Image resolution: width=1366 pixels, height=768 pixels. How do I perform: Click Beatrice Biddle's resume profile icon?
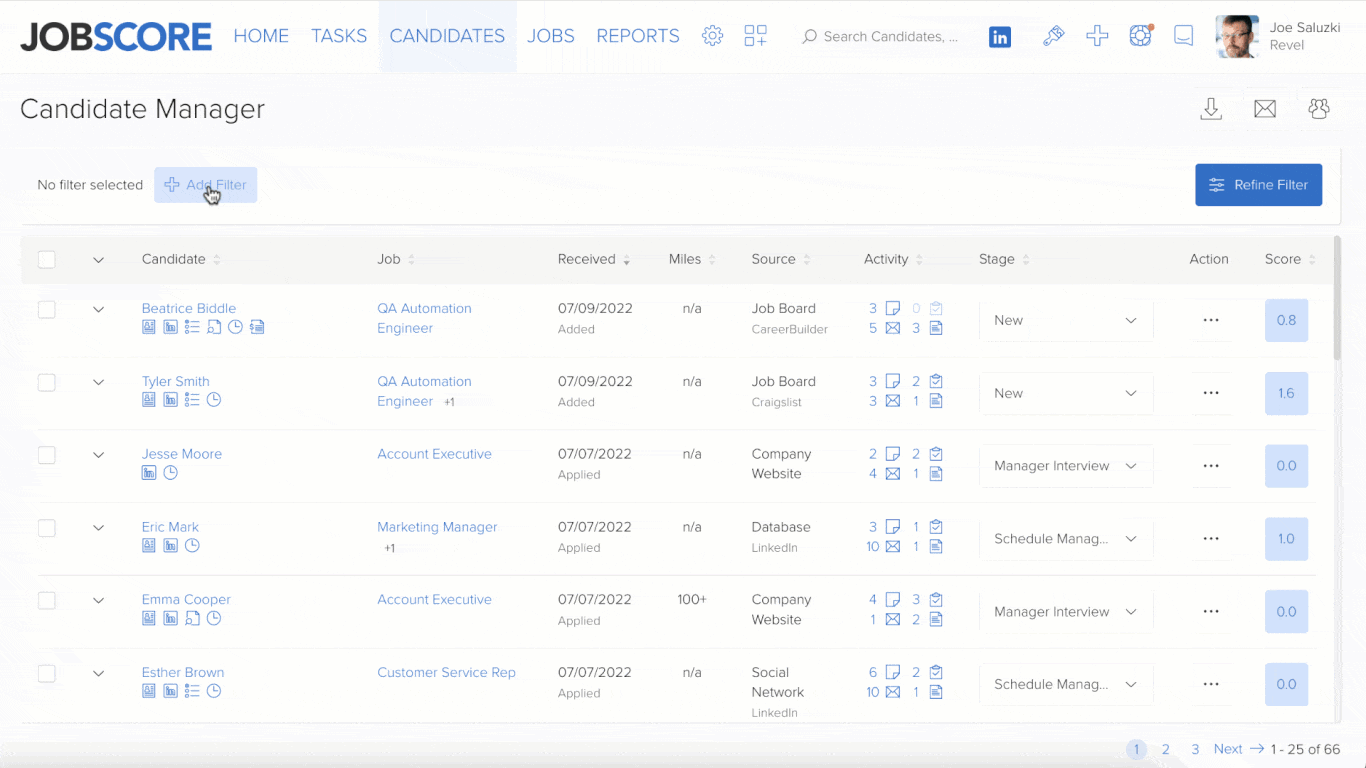(x=149, y=327)
